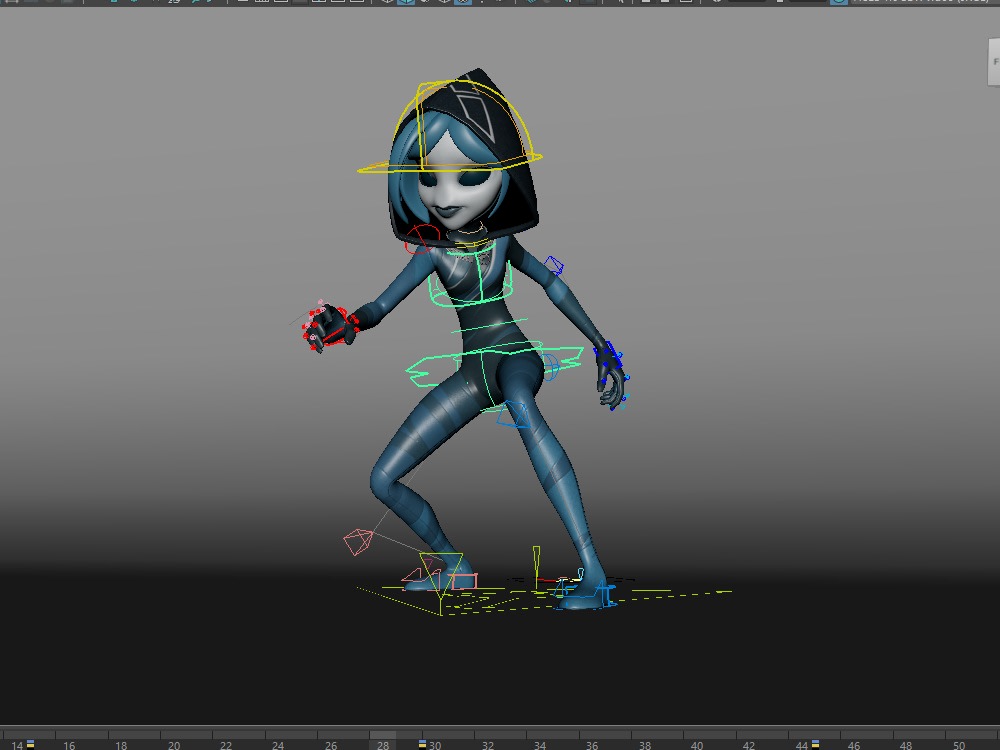
Task: Click the keyframe marker at frame 14
Action: [x=30, y=744]
